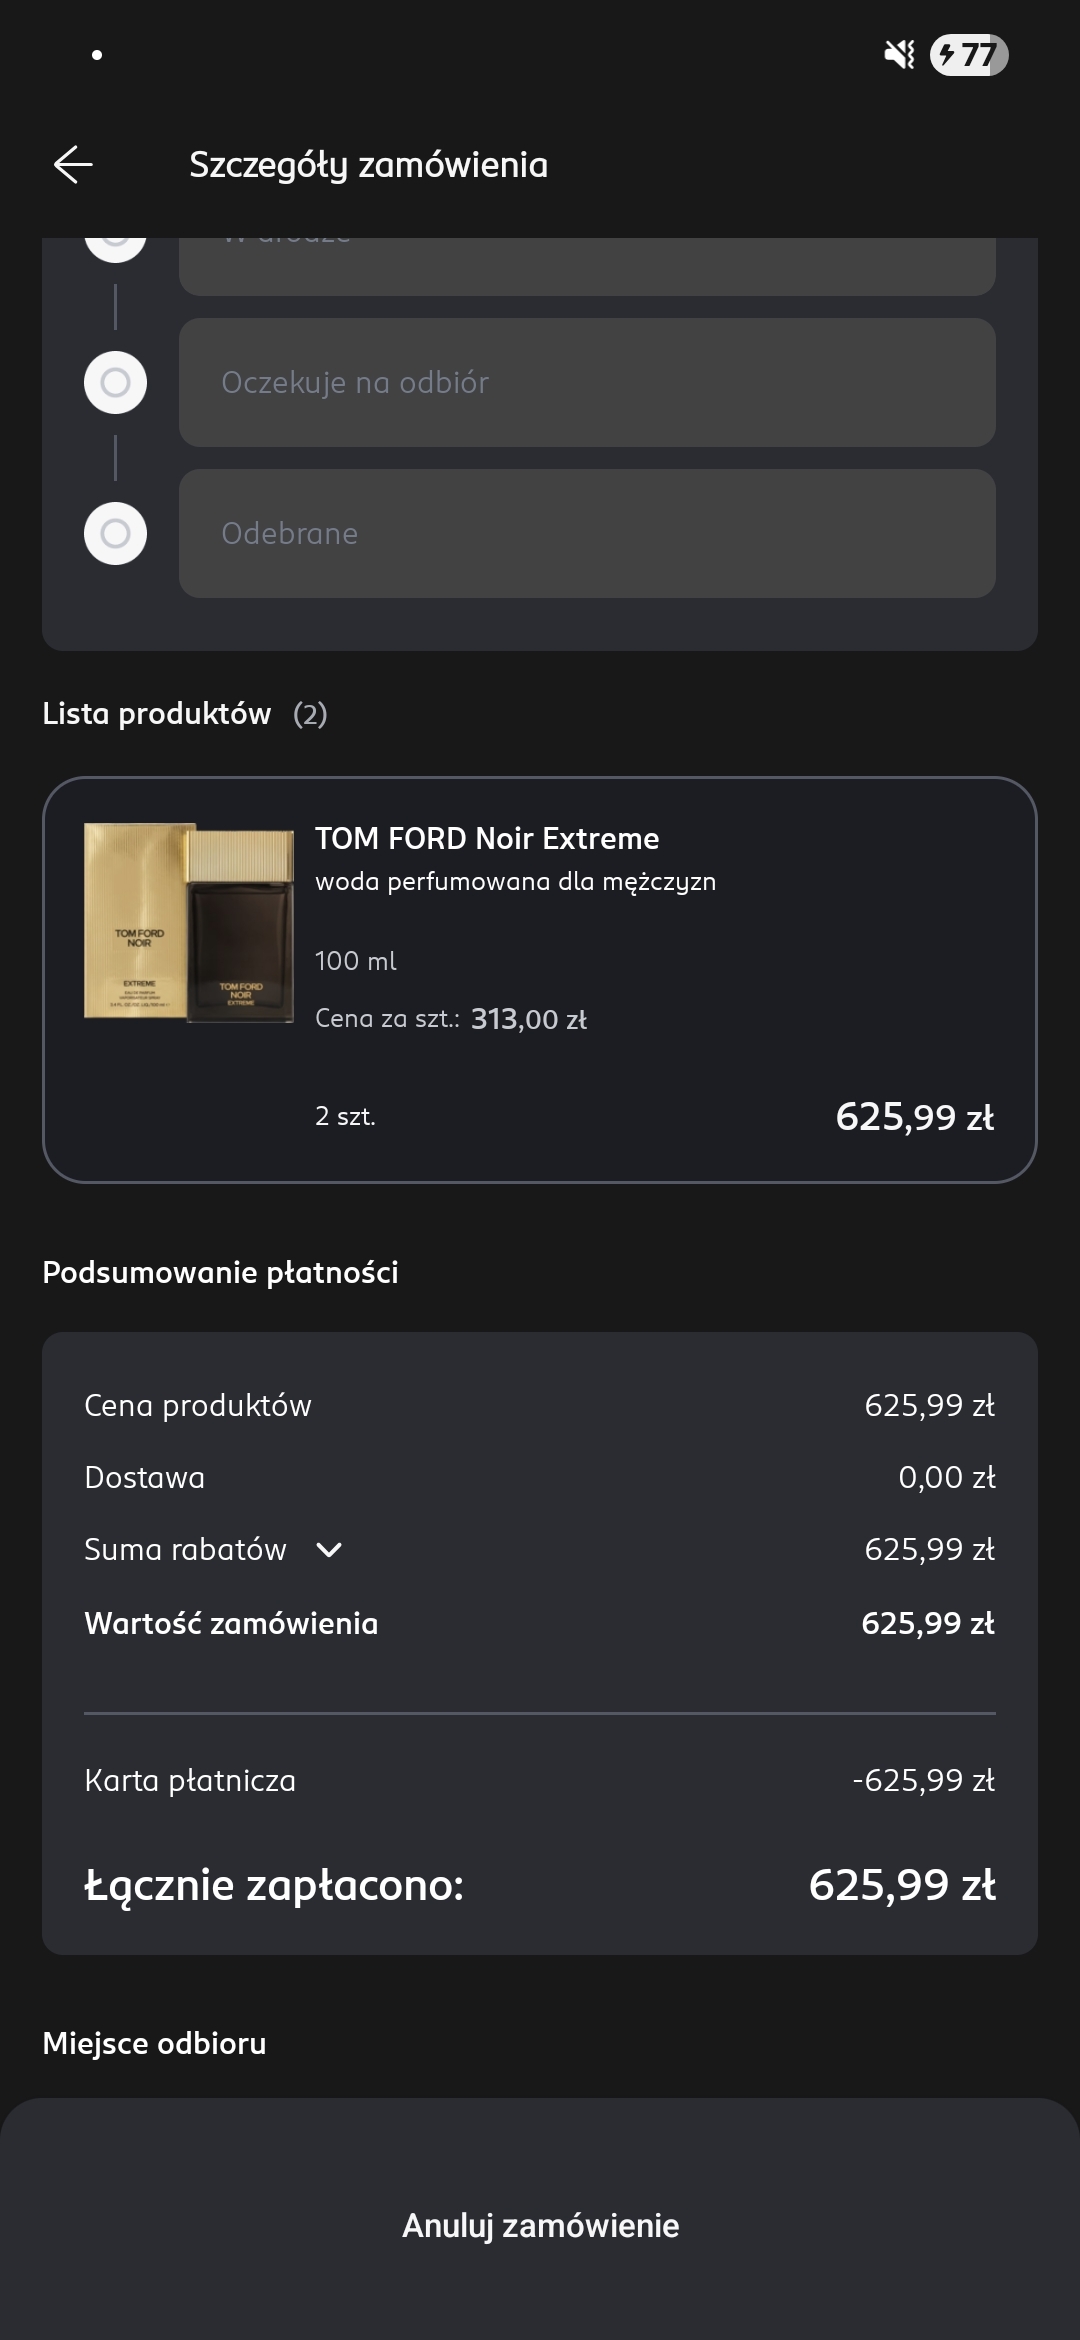This screenshot has width=1080, height=2340.
Task: Select the 'Oczekuje na odbiór' status circle
Action: point(116,382)
